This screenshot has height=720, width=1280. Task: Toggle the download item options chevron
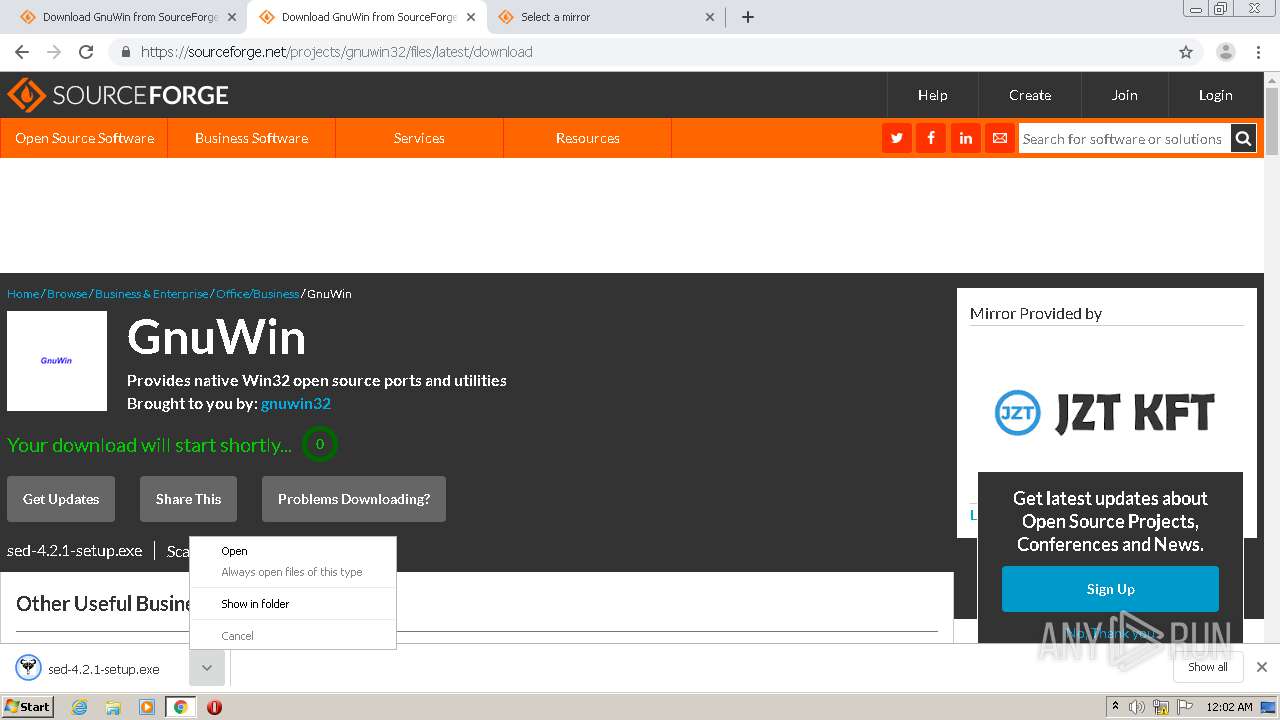206,668
